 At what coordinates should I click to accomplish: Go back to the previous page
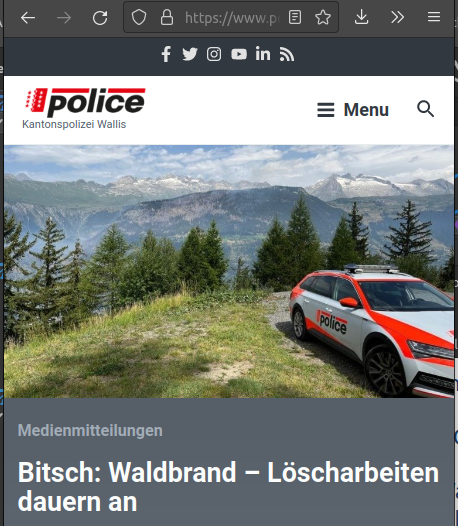[x=28, y=17]
